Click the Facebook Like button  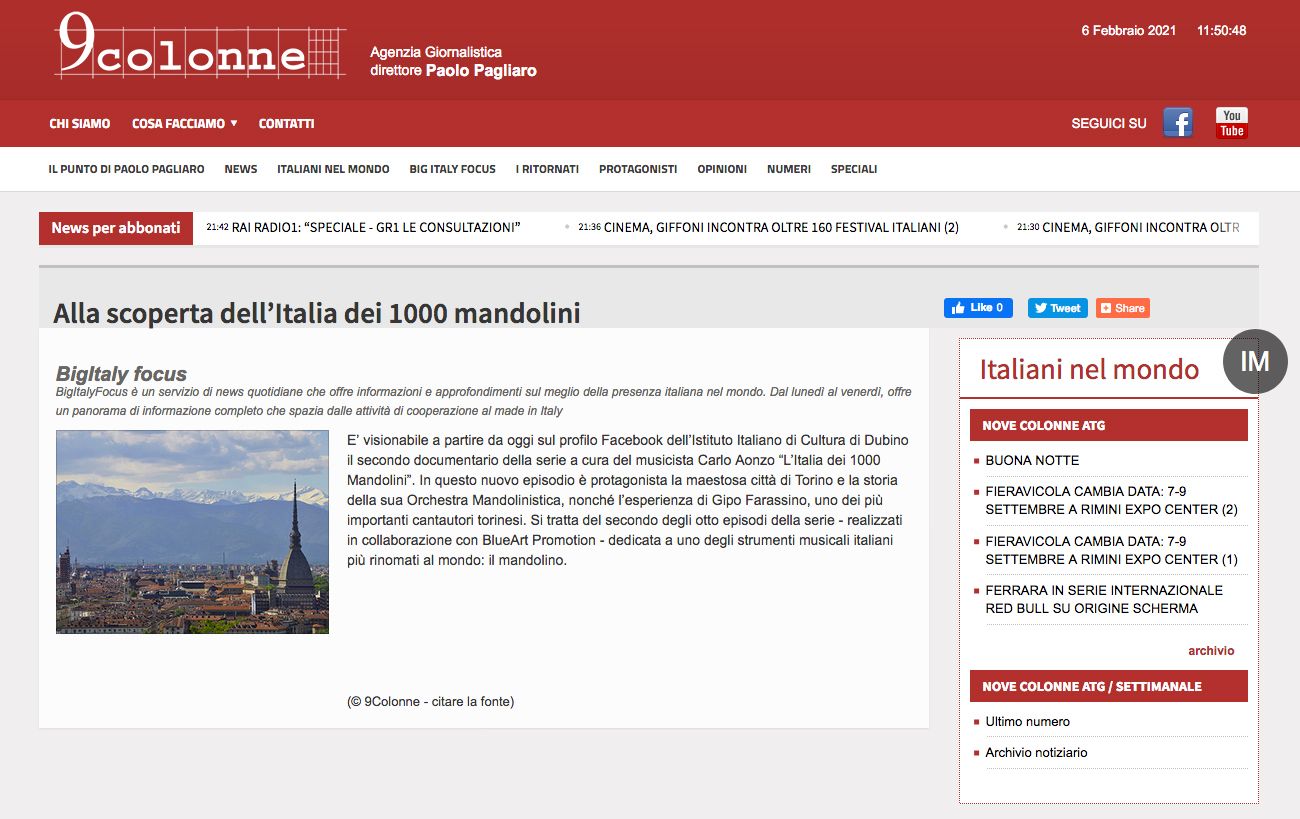point(978,308)
